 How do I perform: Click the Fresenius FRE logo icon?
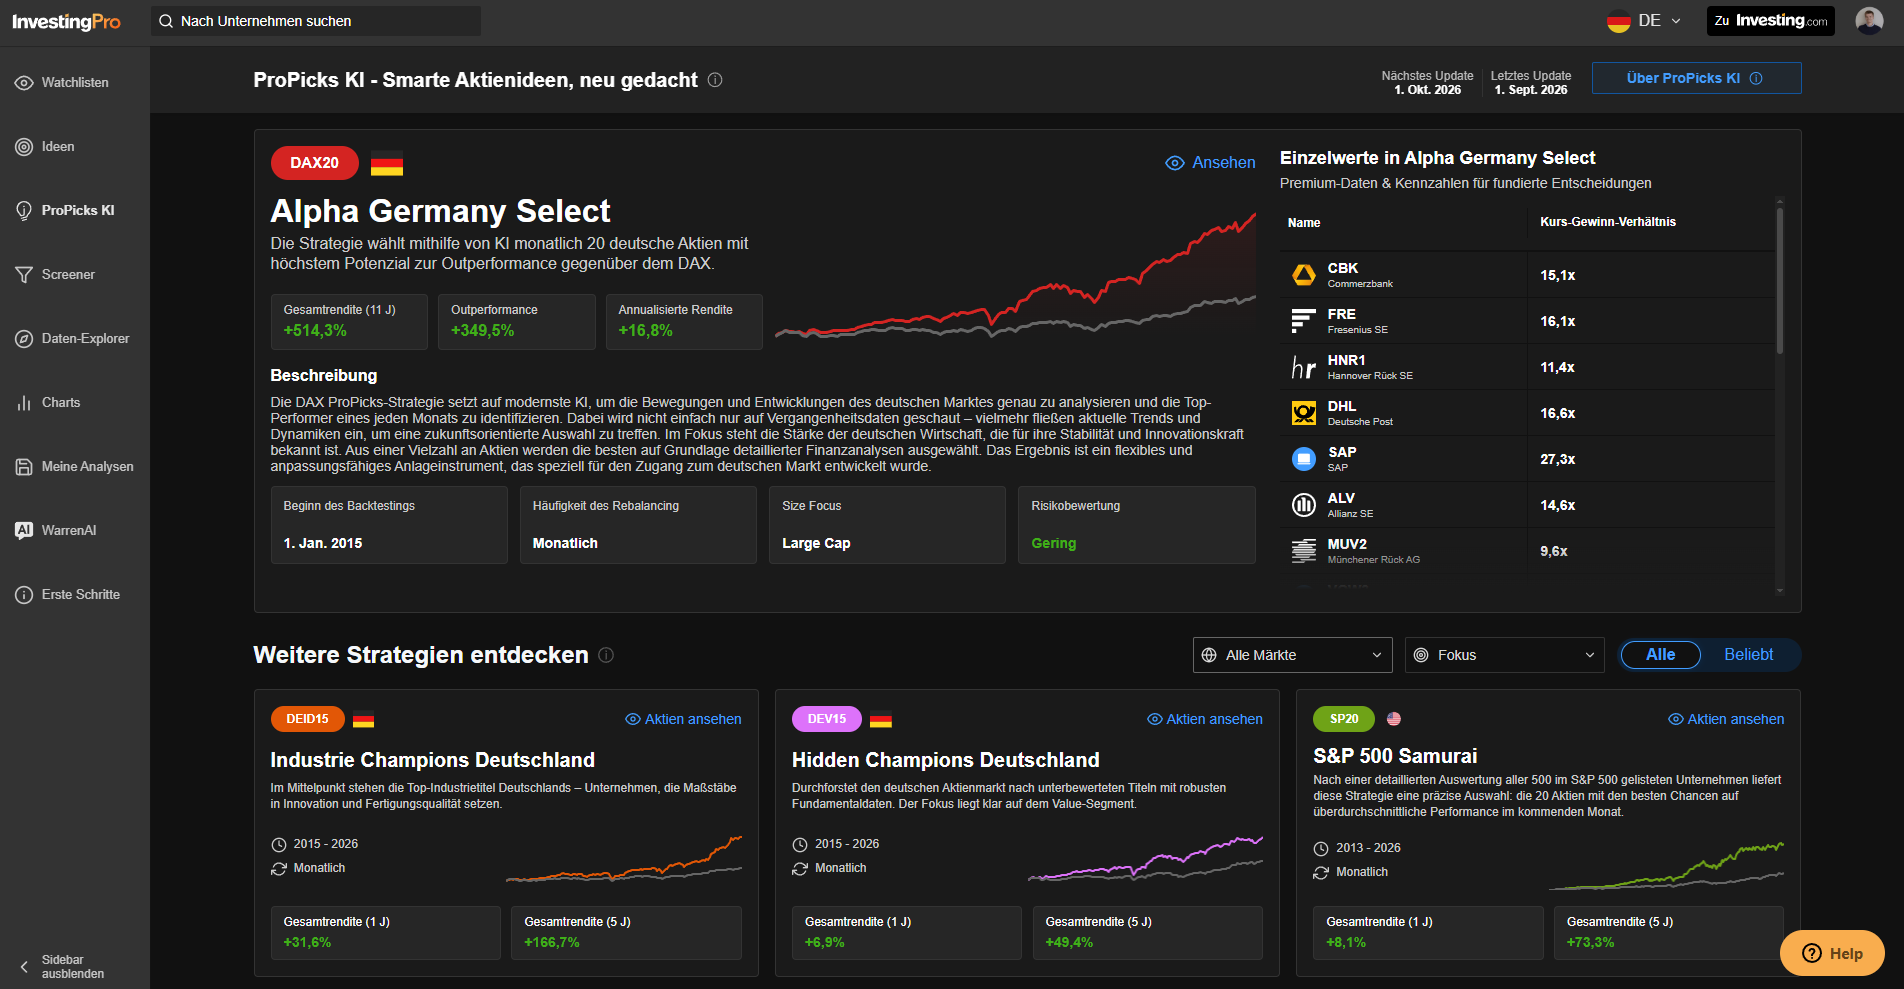tap(1304, 321)
